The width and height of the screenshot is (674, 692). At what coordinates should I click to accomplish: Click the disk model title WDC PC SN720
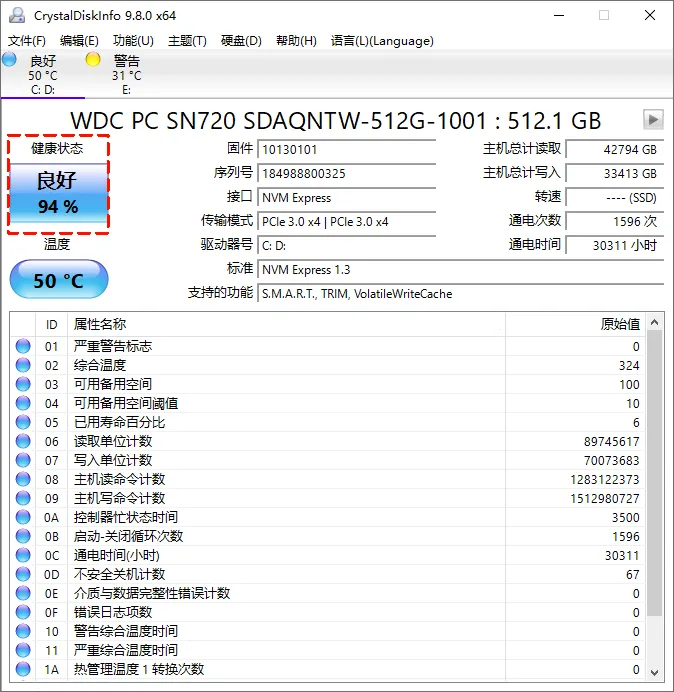click(335, 120)
